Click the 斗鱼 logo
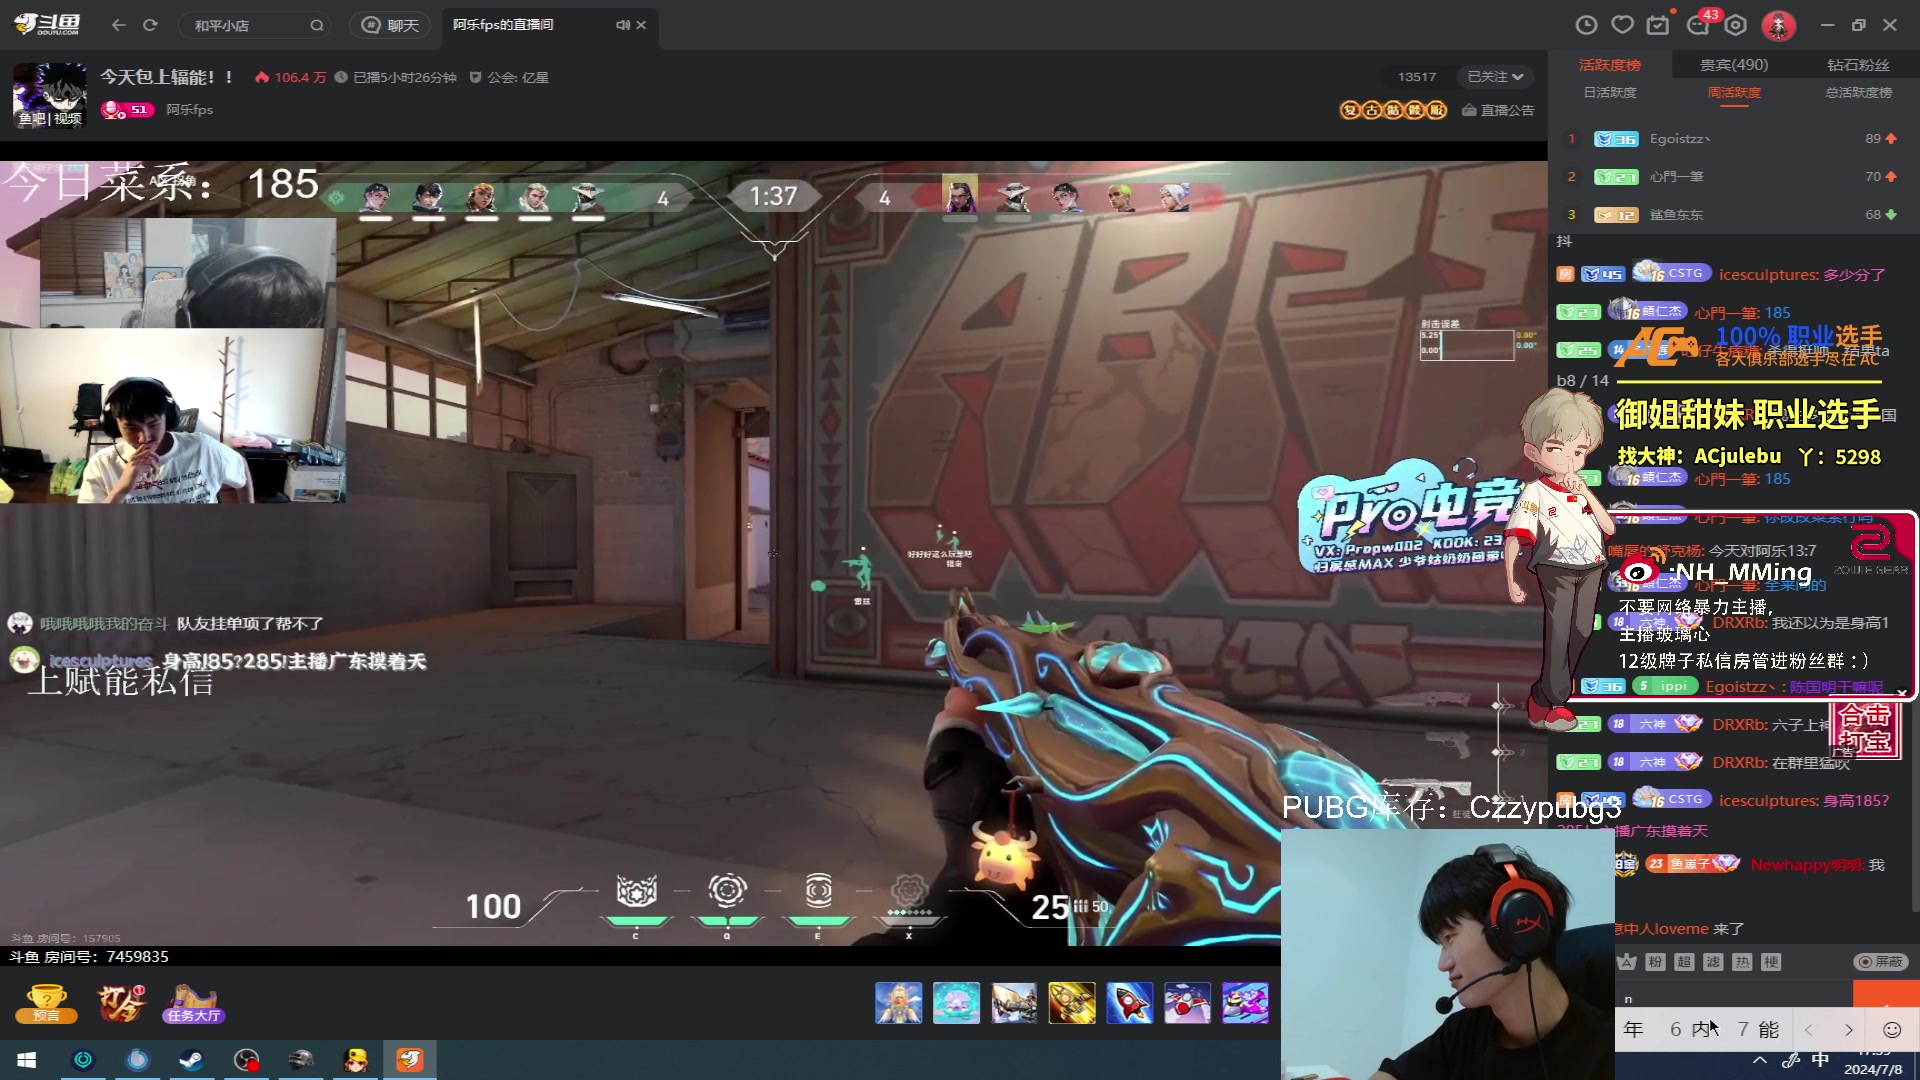Viewport: 1920px width, 1080px height. [x=47, y=24]
